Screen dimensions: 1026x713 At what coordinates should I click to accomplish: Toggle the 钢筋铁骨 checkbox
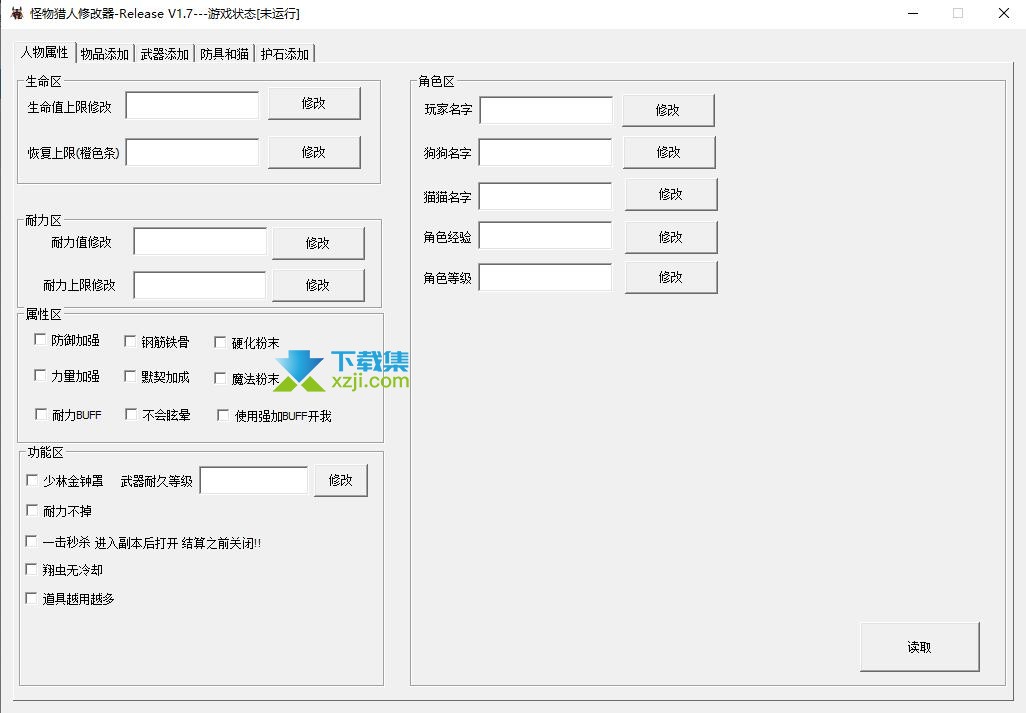tap(131, 341)
